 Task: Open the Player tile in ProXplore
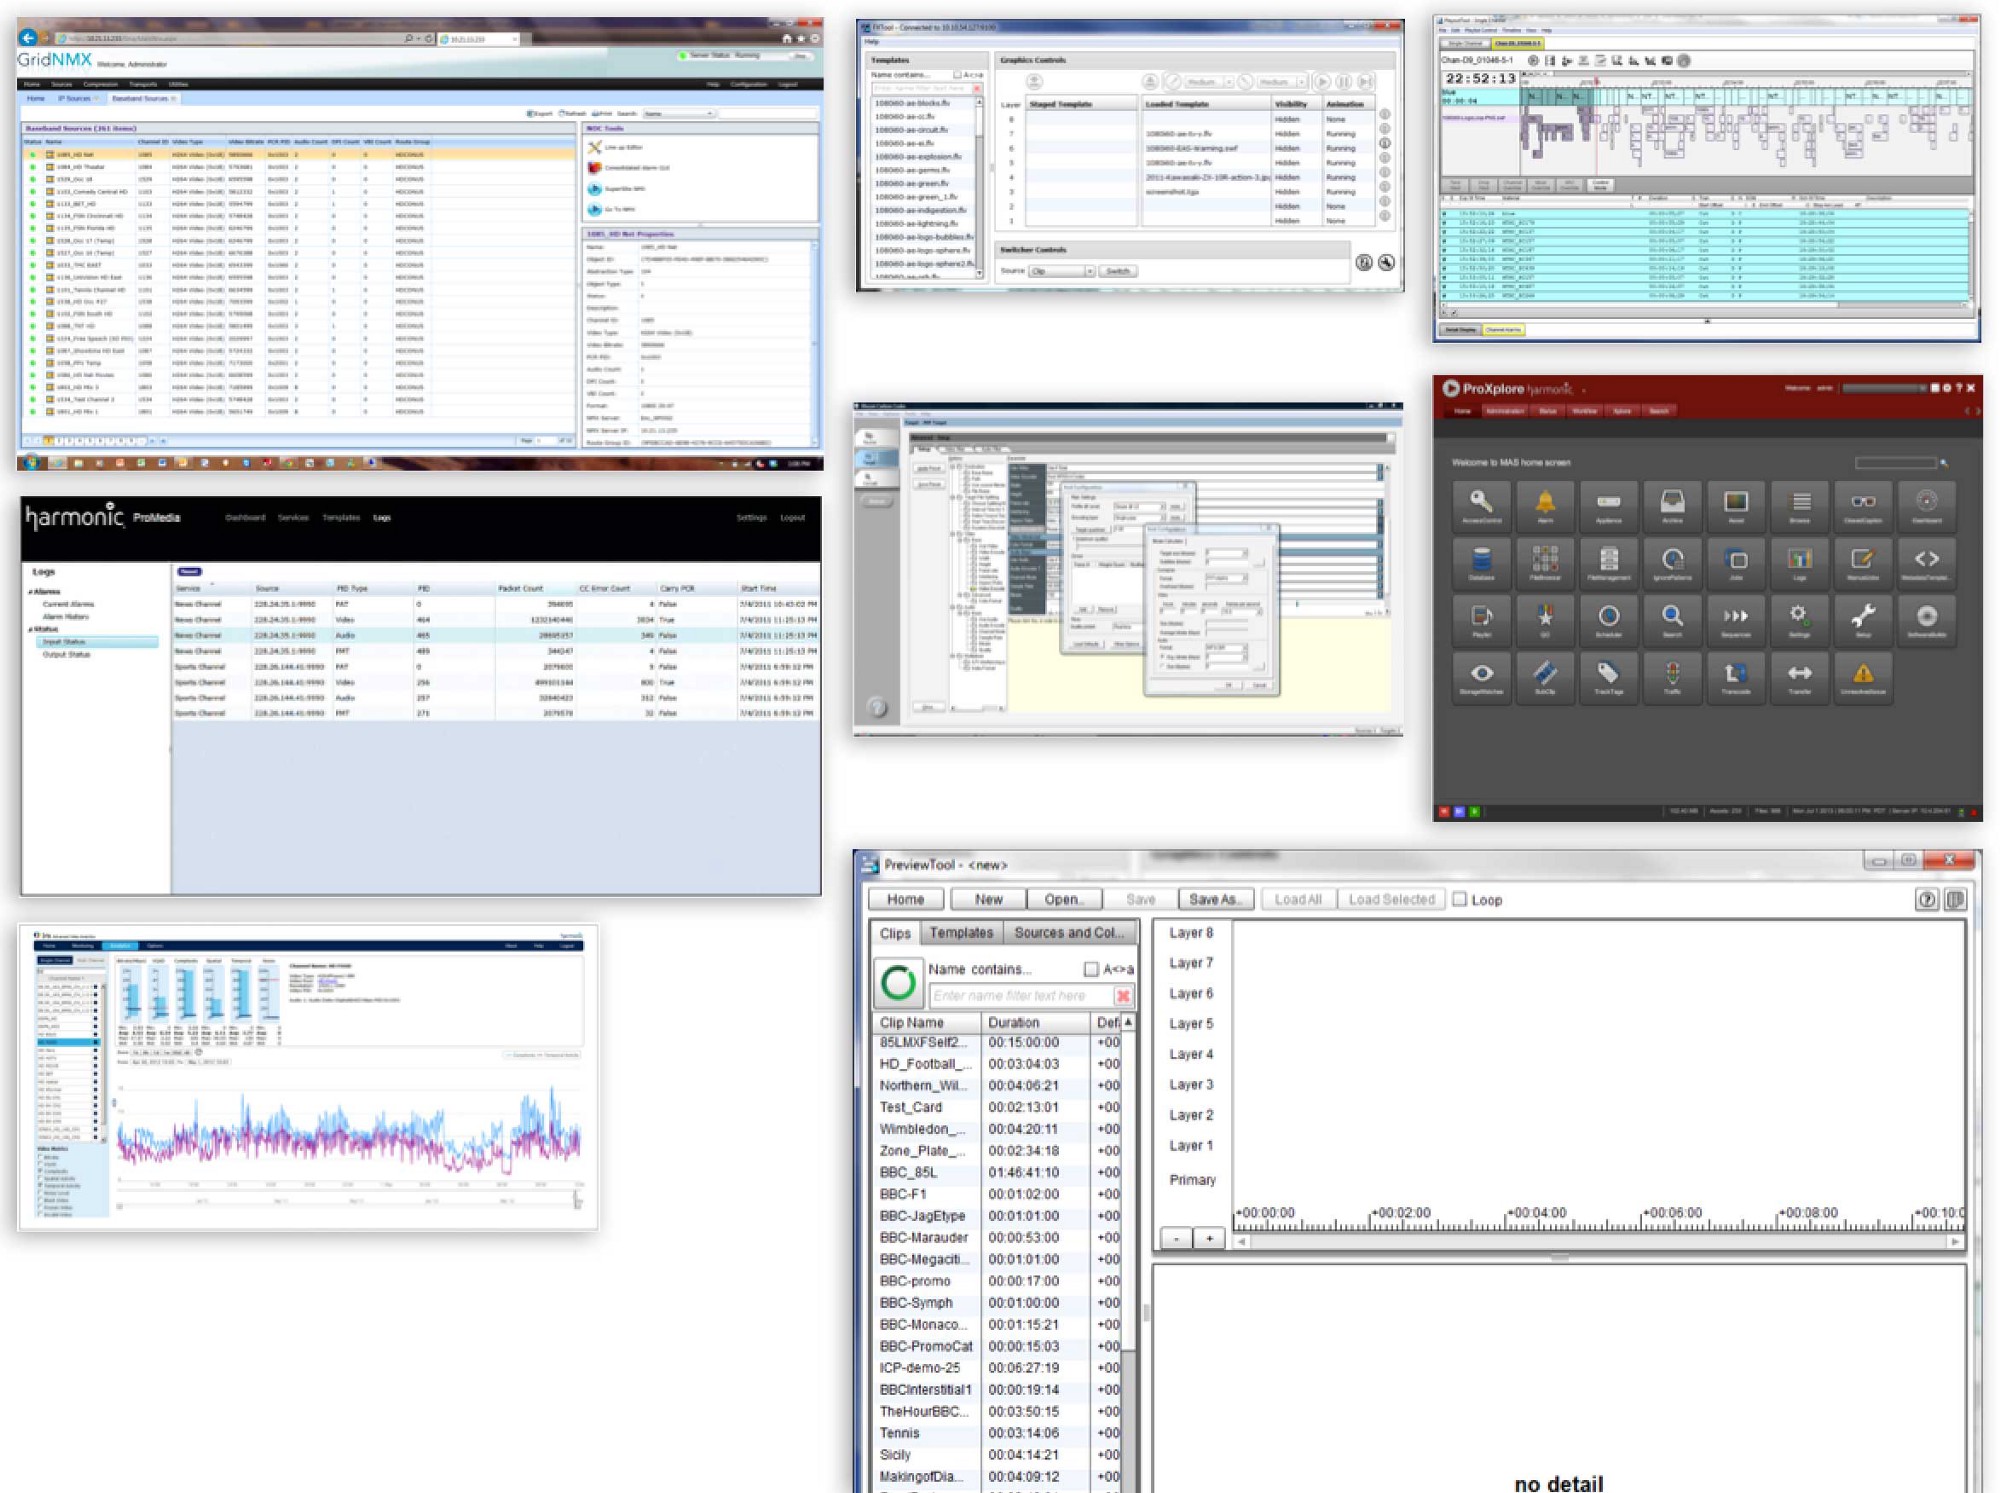click(x=1481, y=620)
